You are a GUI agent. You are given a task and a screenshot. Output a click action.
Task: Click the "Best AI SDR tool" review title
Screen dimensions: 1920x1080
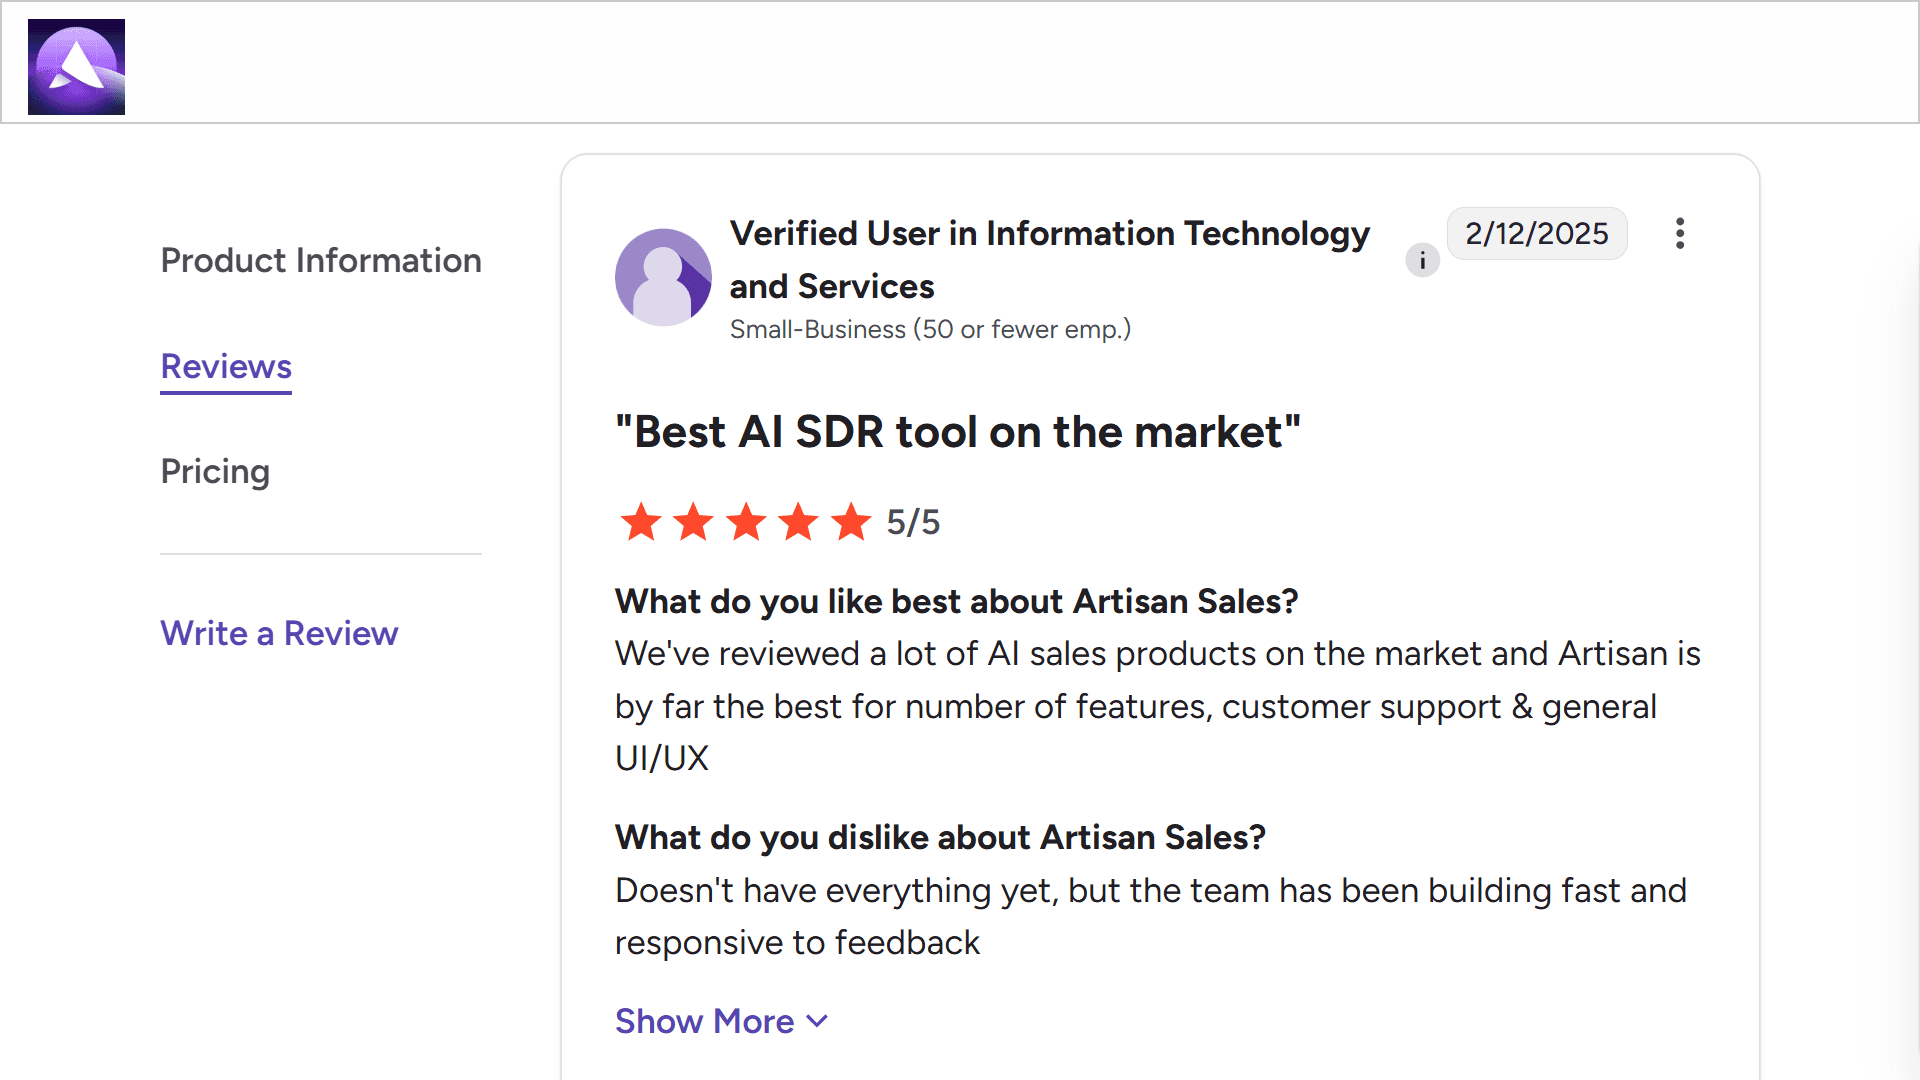tap(957, 432)
